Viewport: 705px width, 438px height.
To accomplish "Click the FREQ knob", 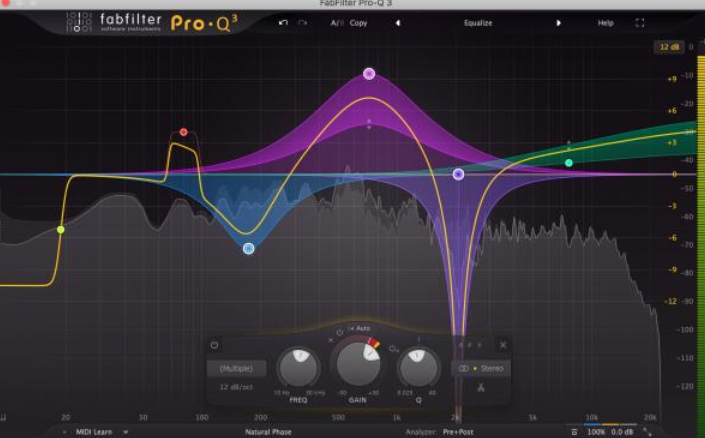I will click(x=299, y=368).
